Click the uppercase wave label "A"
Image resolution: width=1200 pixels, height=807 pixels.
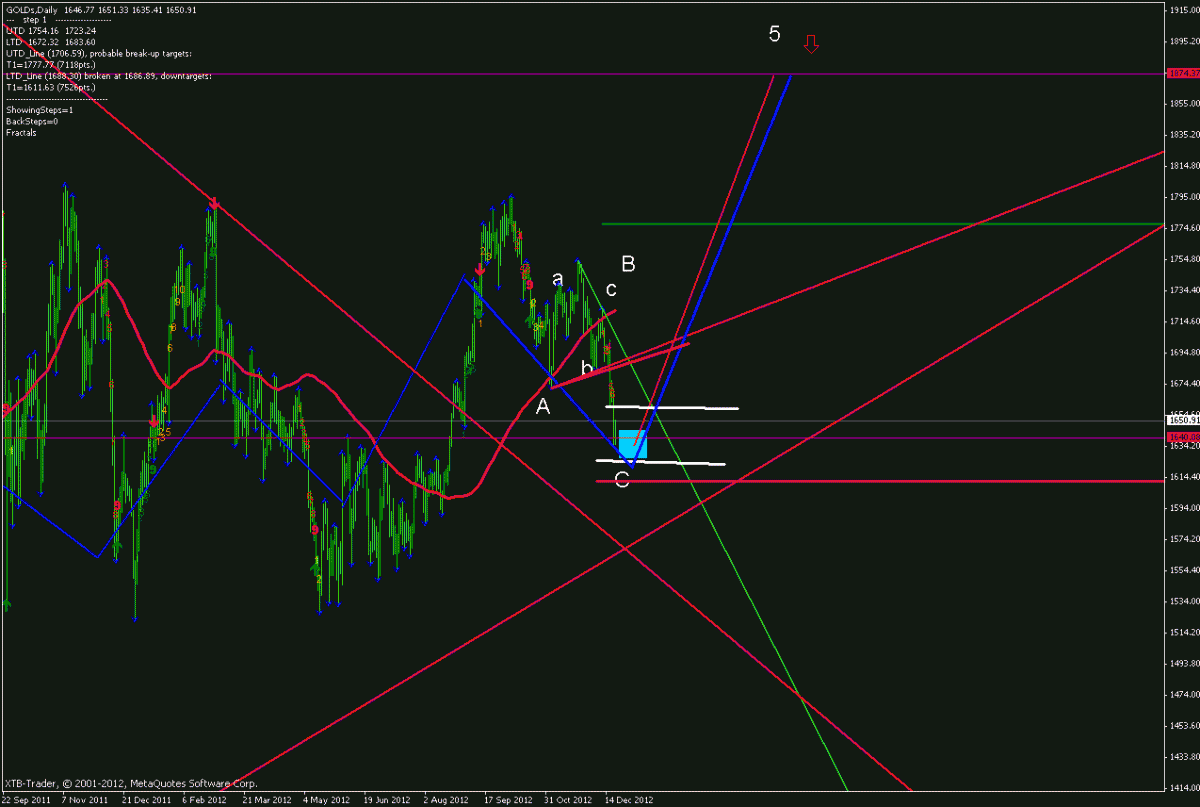click(542, 405)
